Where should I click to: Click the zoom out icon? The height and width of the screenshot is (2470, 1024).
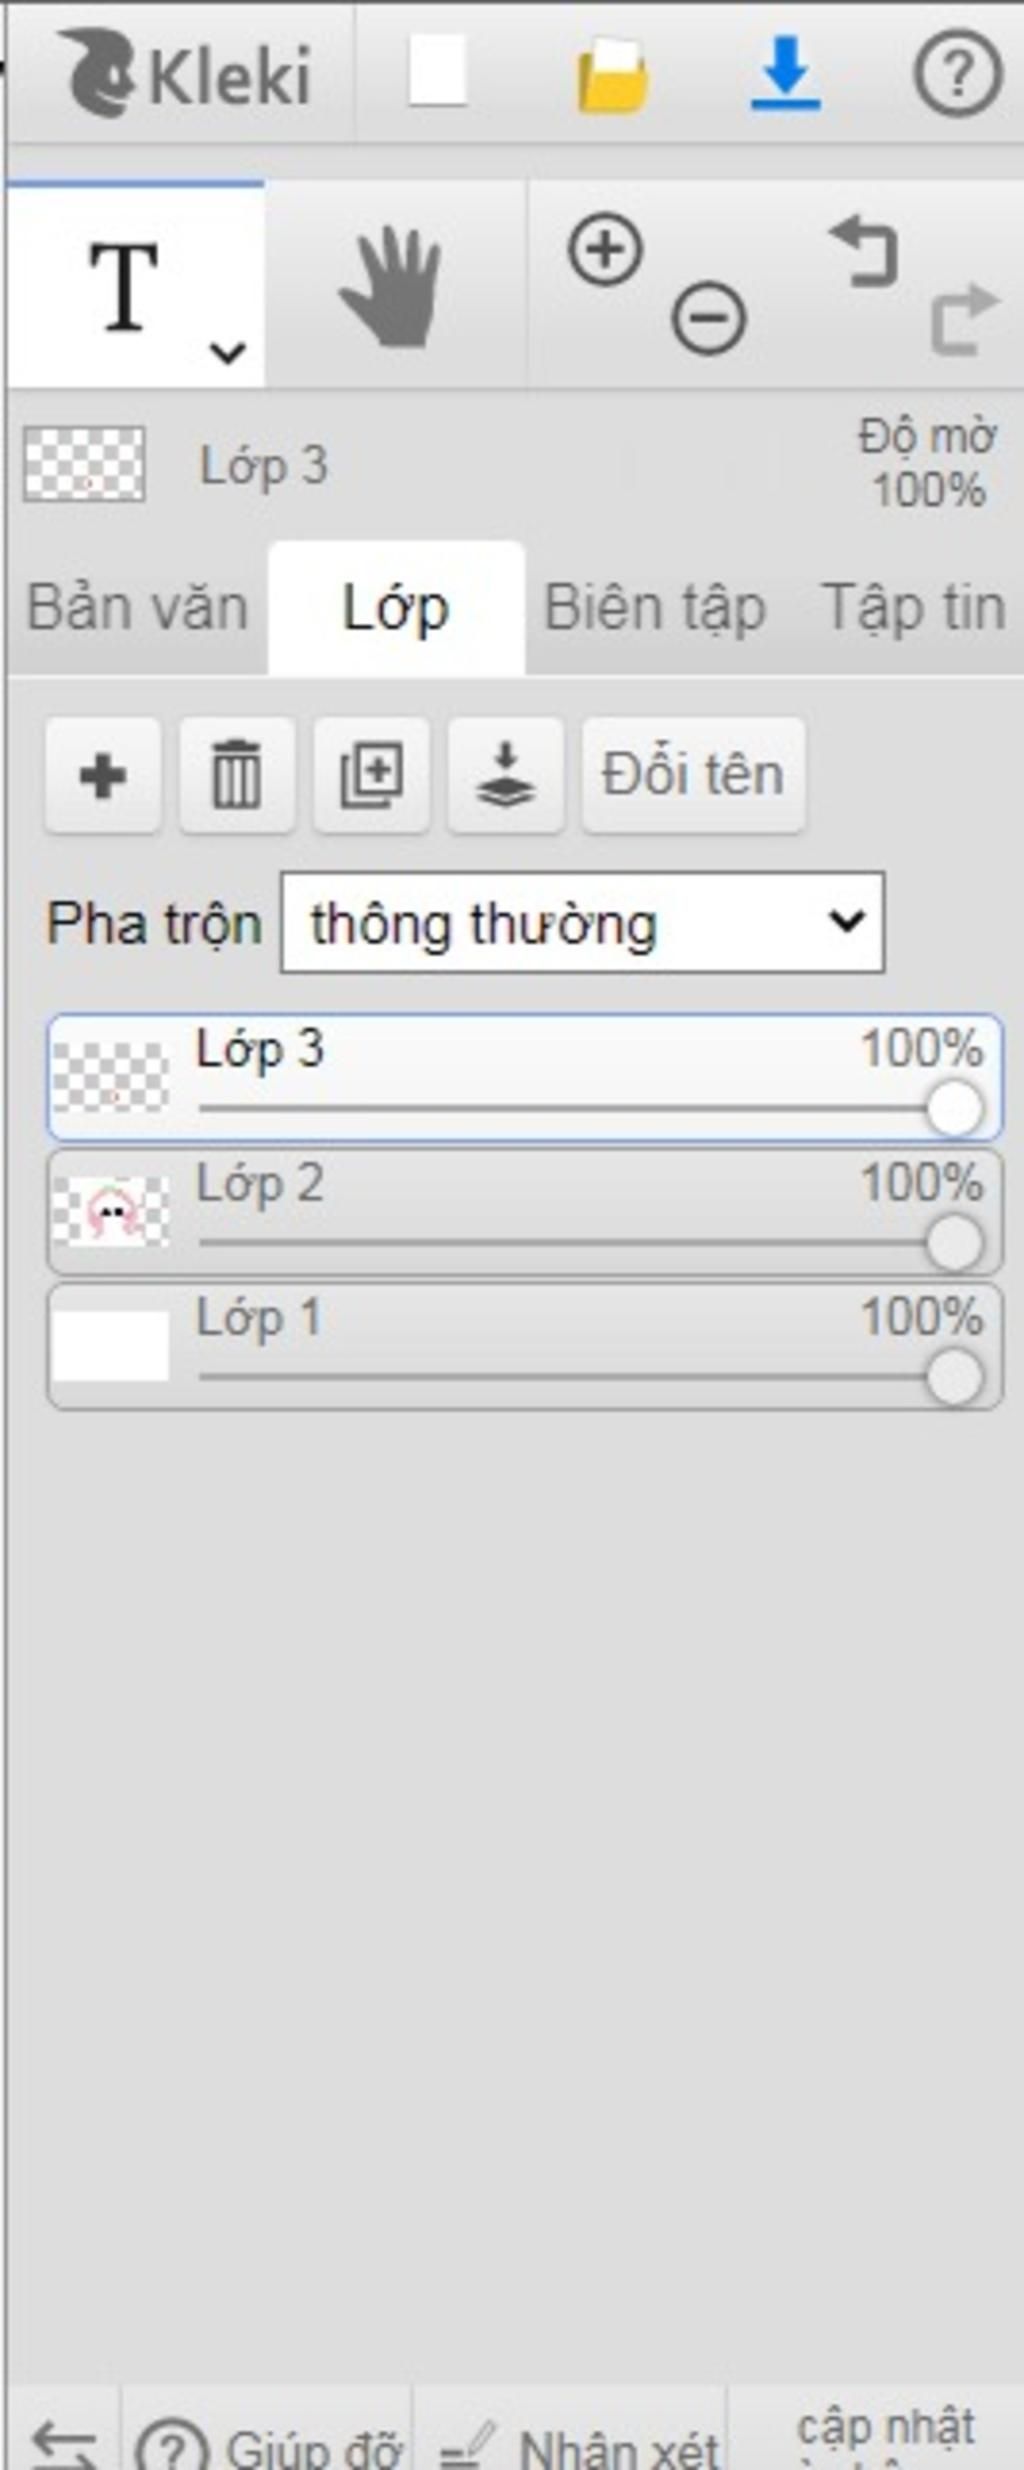coord(708,319)
